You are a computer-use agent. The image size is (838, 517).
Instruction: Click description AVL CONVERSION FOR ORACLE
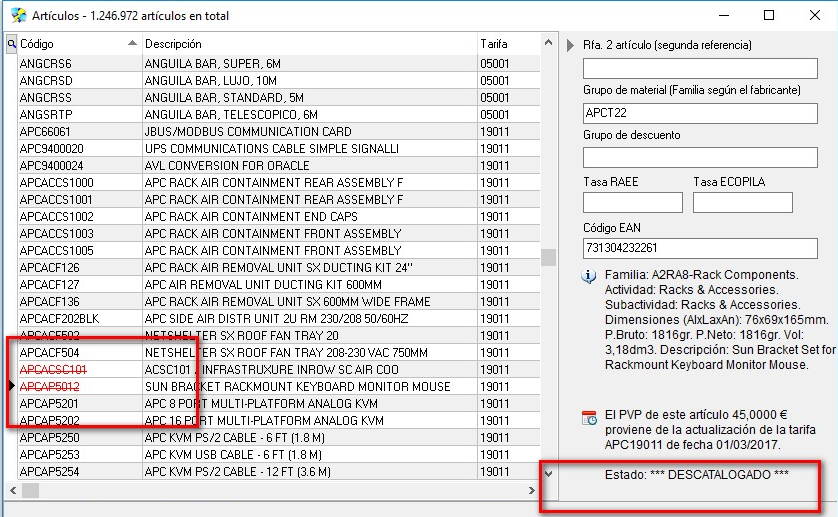pos(227,166)
